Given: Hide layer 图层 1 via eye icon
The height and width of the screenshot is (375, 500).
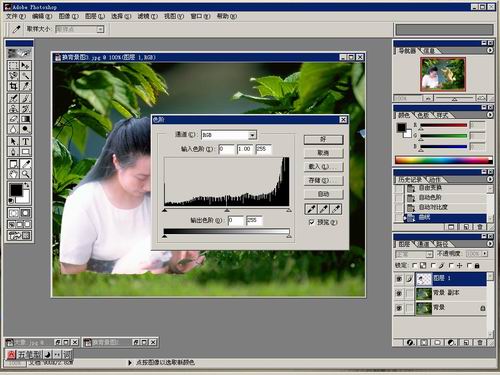Looking at the screenshot, I should pyautogui.click(x=399, y=279).
